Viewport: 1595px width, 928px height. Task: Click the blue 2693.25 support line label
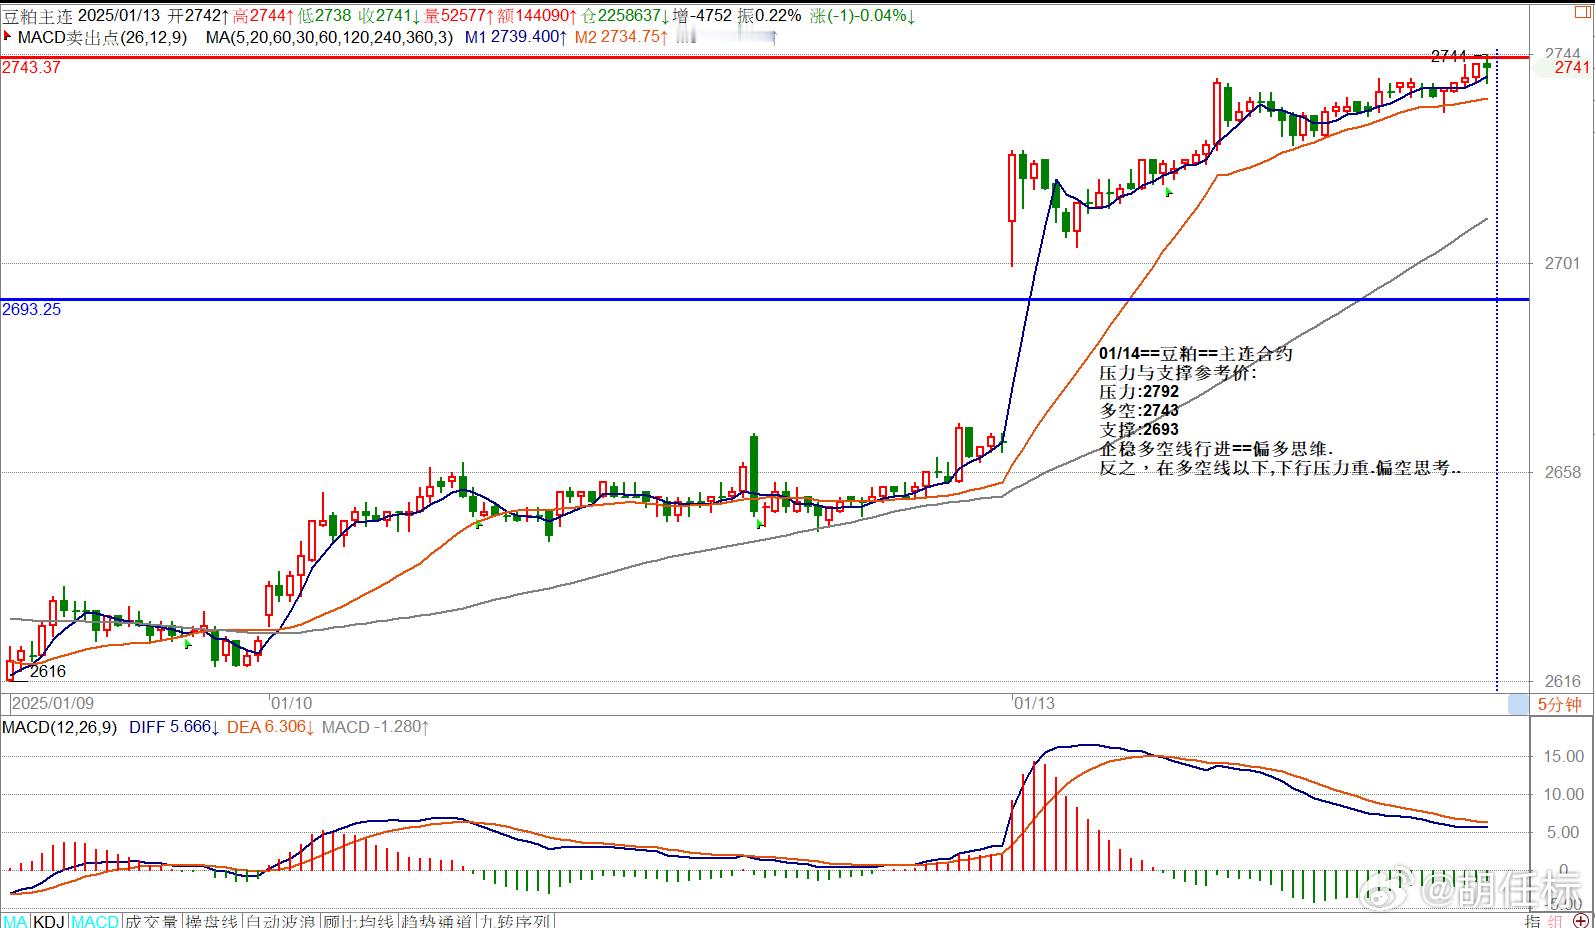(31, 309)
